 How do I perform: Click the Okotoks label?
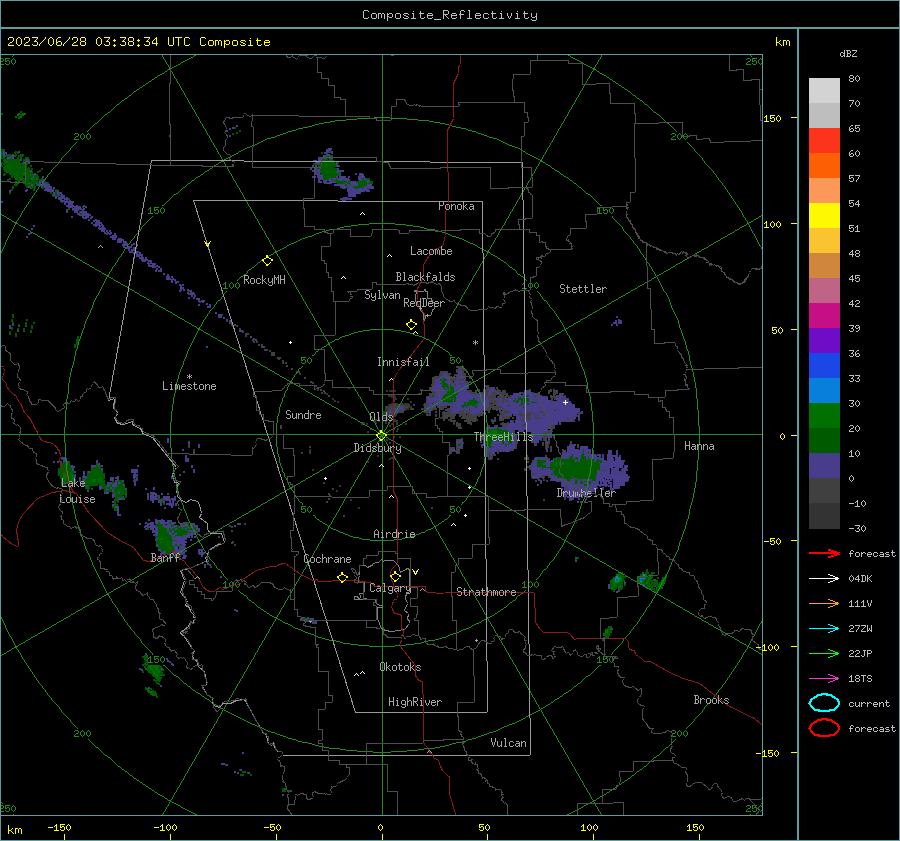[x=400, y=666]
